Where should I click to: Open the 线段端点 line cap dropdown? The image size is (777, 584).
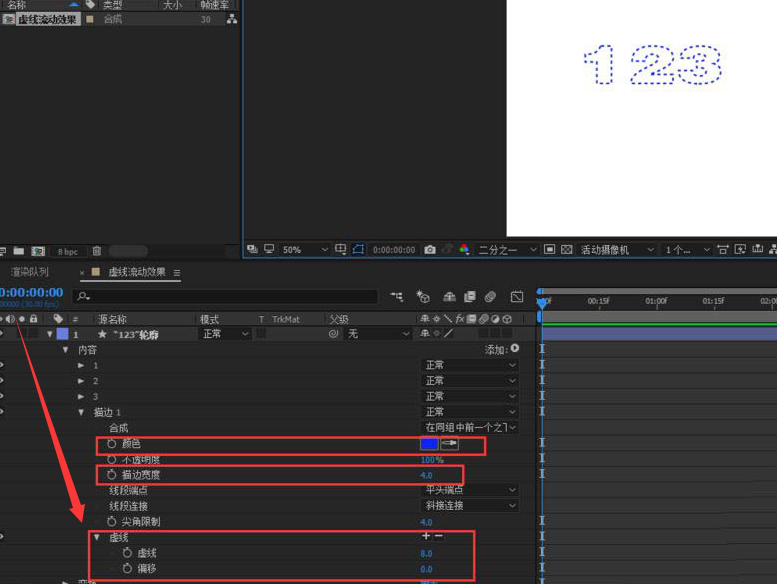[470, 490]
